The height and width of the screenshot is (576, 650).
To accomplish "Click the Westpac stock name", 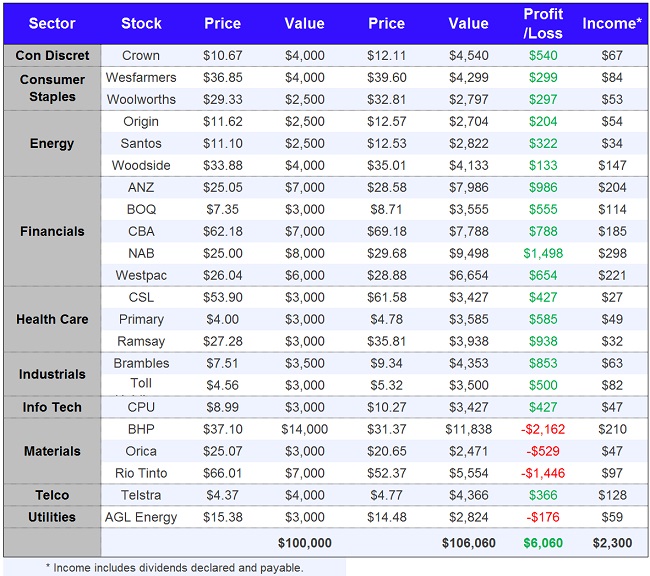I will 141,275.
